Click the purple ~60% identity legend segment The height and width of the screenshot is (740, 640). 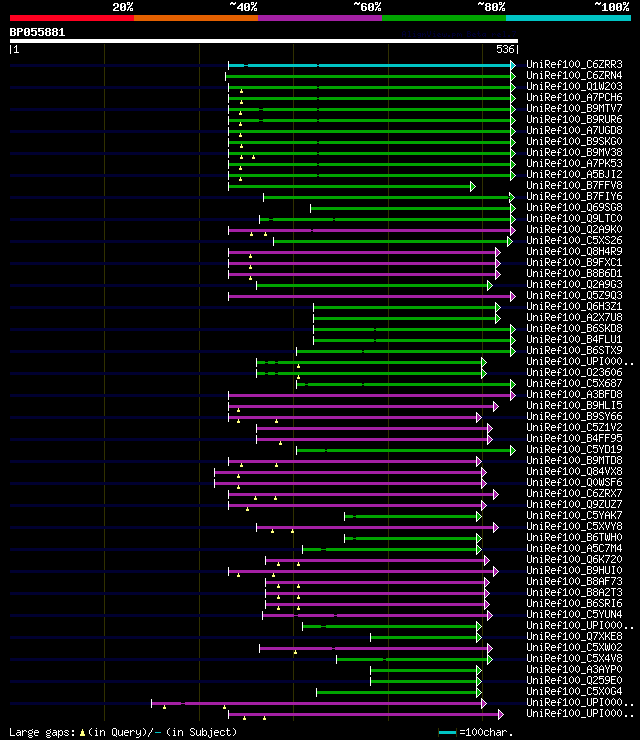[320, 18]
